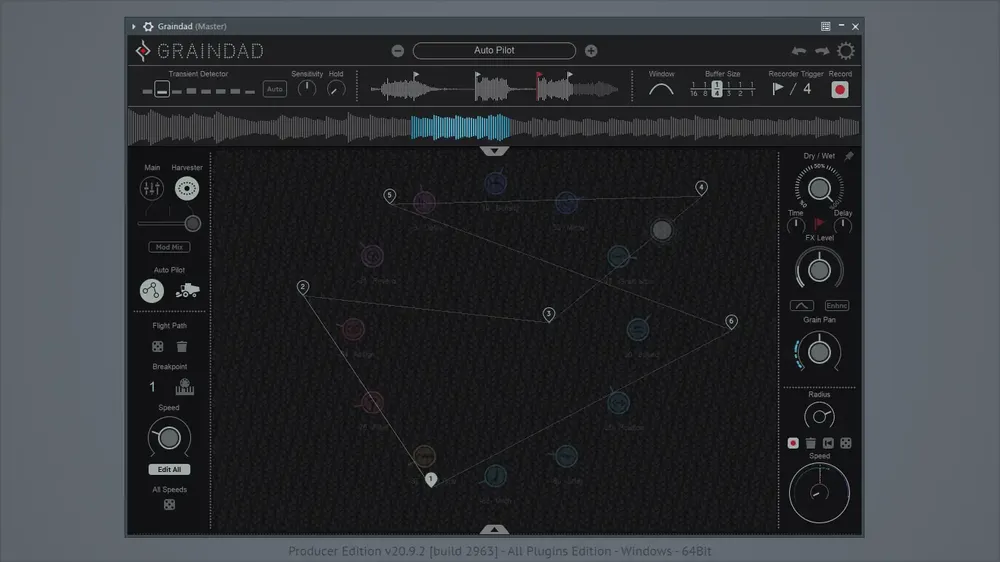Change the Recorder Trigger value 4
This screenshot has width=1000, height=562.
(x=807, y=89)
